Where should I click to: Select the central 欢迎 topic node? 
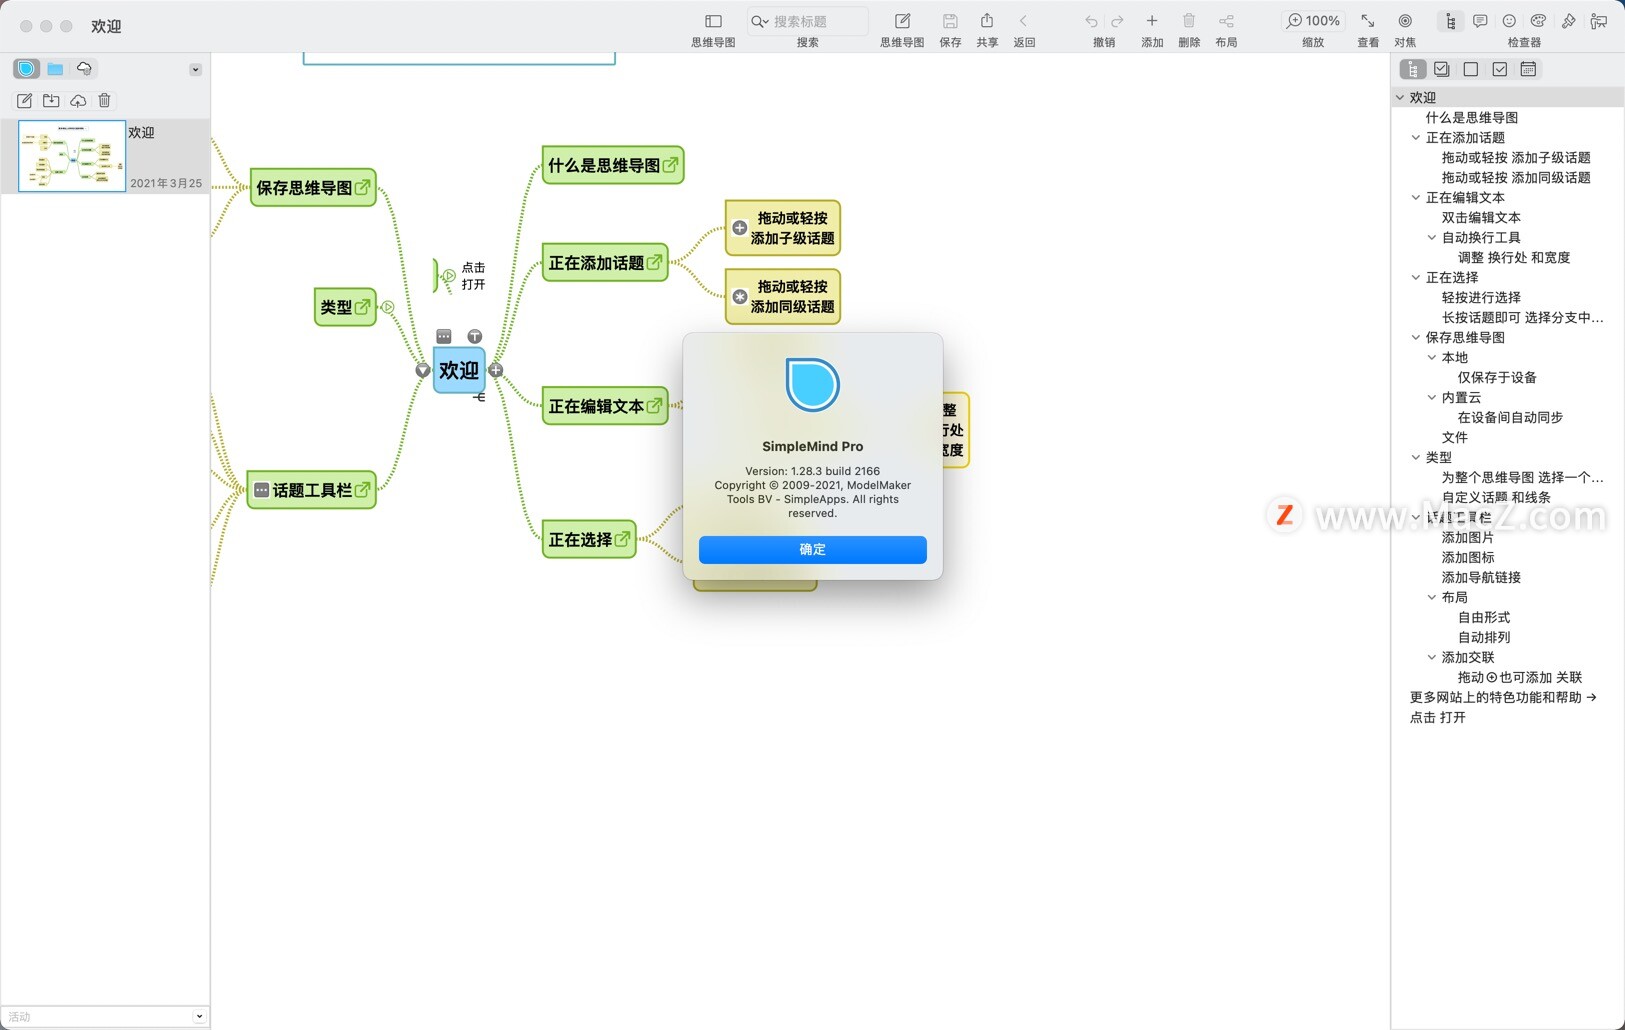pos(459,370)
